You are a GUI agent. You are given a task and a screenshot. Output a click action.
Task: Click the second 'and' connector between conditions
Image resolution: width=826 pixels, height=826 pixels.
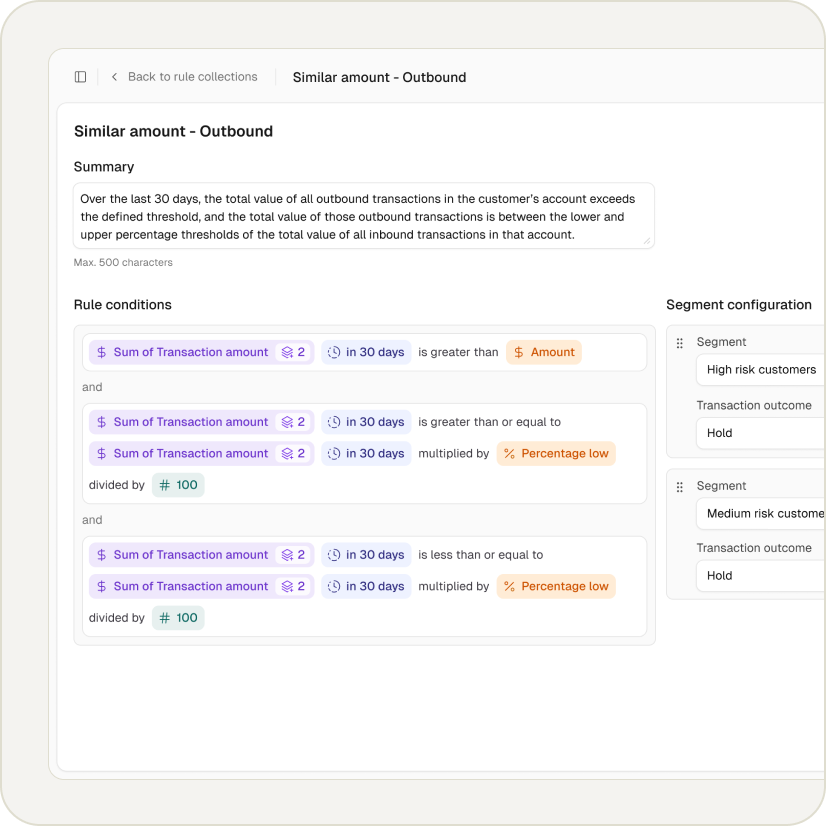coord(92,520)
